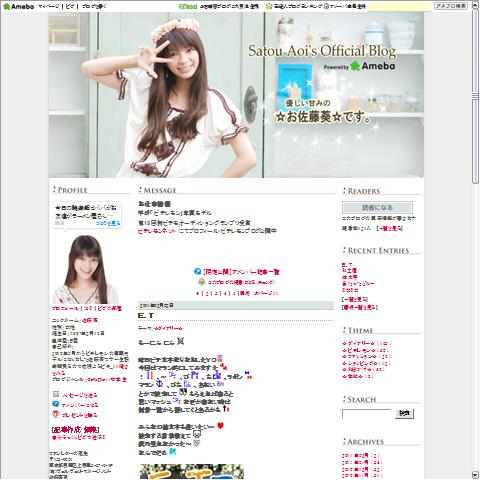Image resolution: width=480 pixels, height=480 pixels.
Task: Click the scrollbar down arrow
Action: tap(476, 475)
